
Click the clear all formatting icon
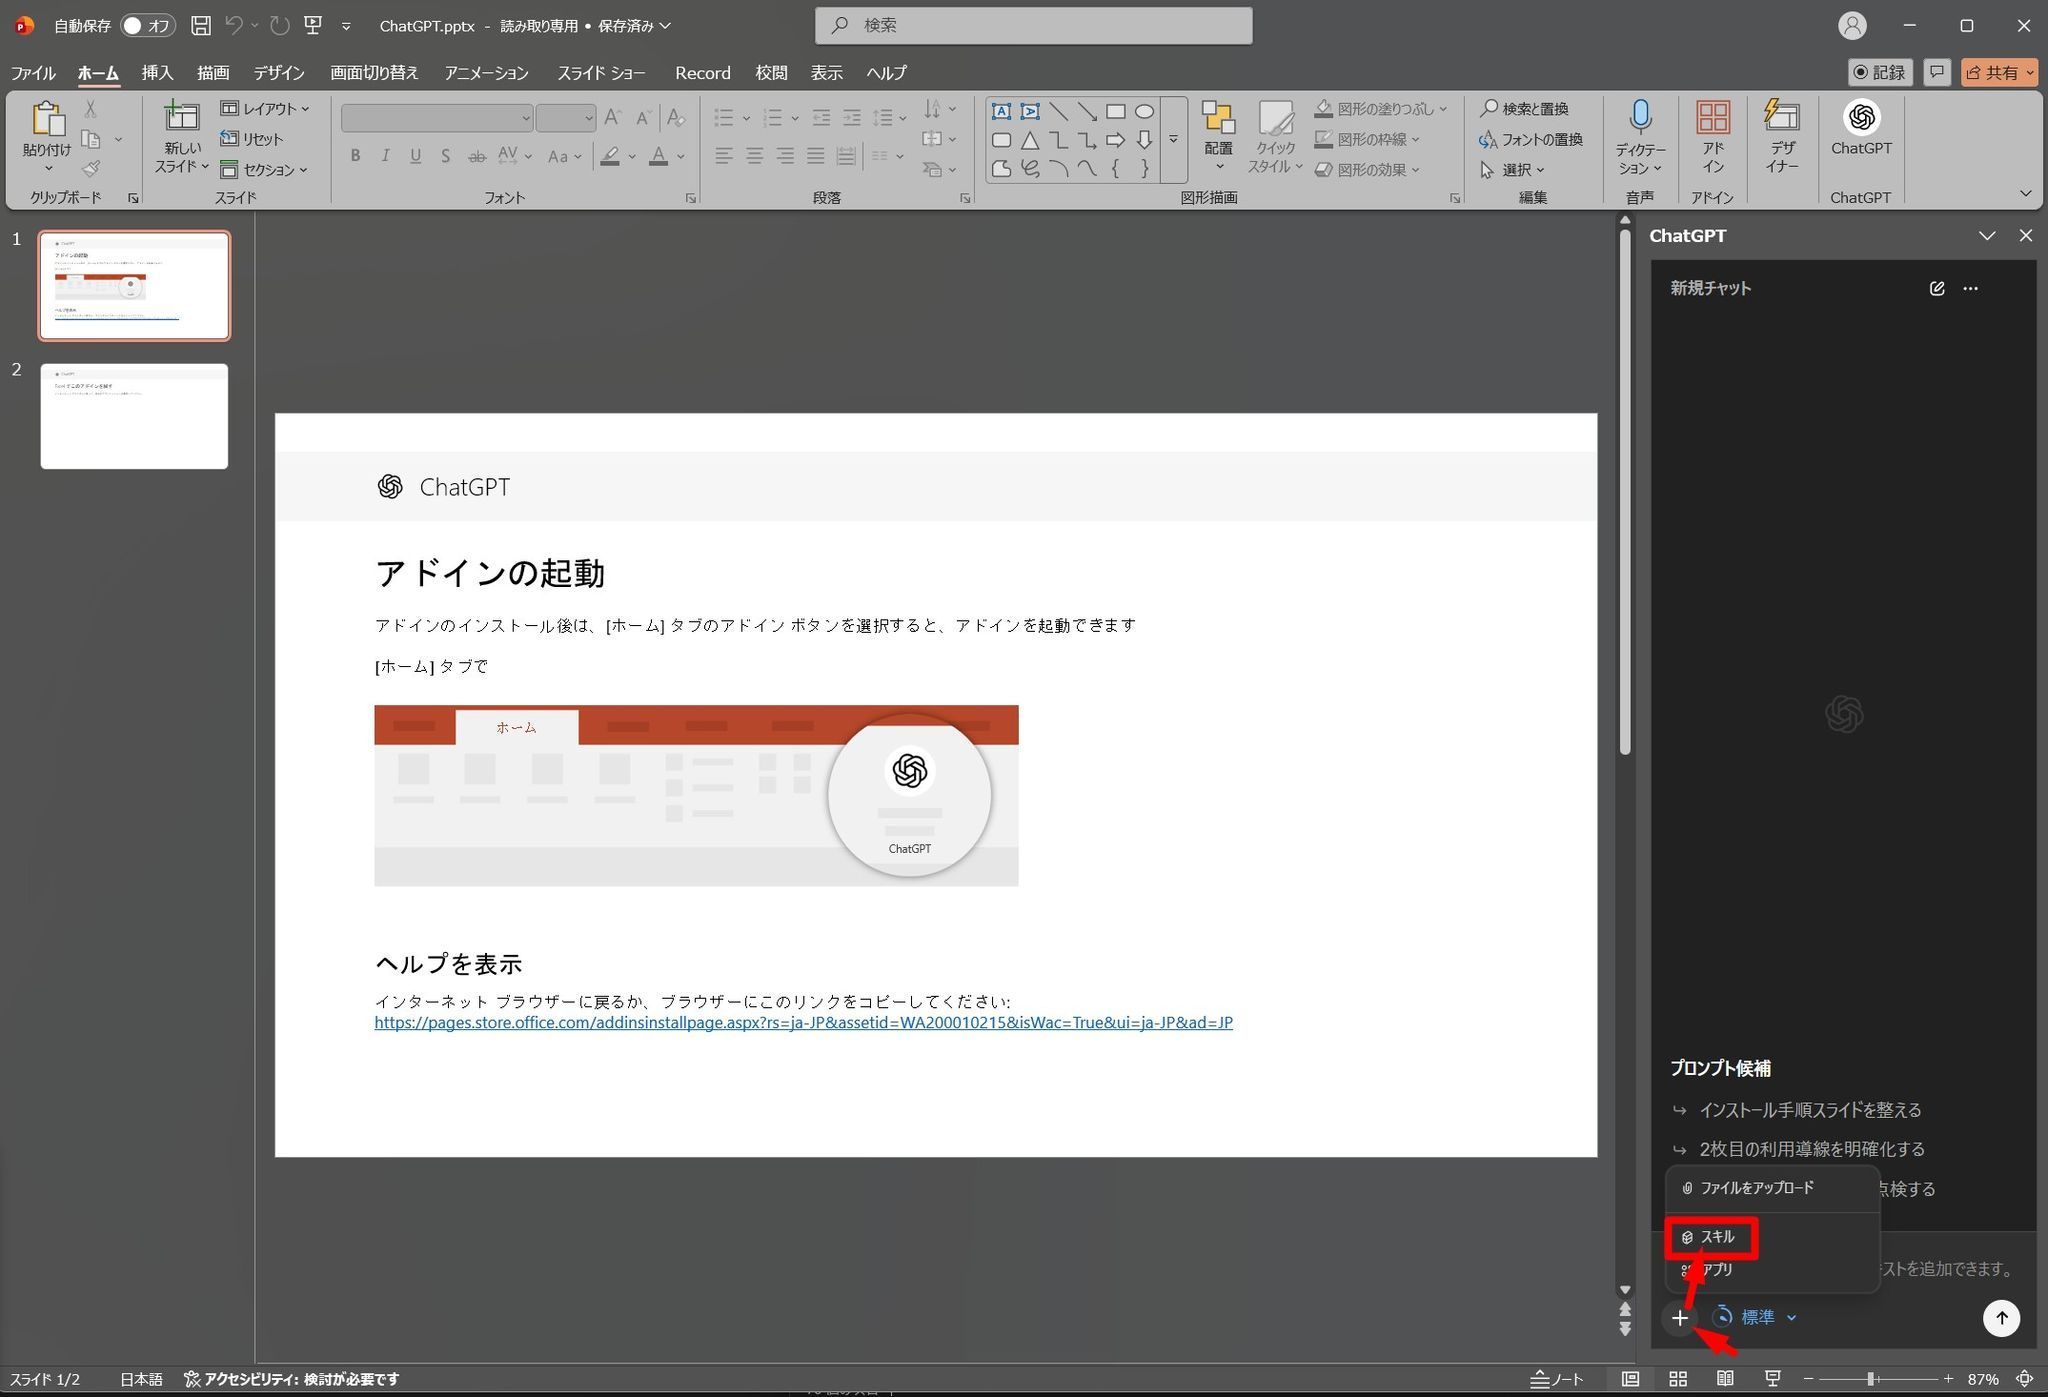click(676, 118)
